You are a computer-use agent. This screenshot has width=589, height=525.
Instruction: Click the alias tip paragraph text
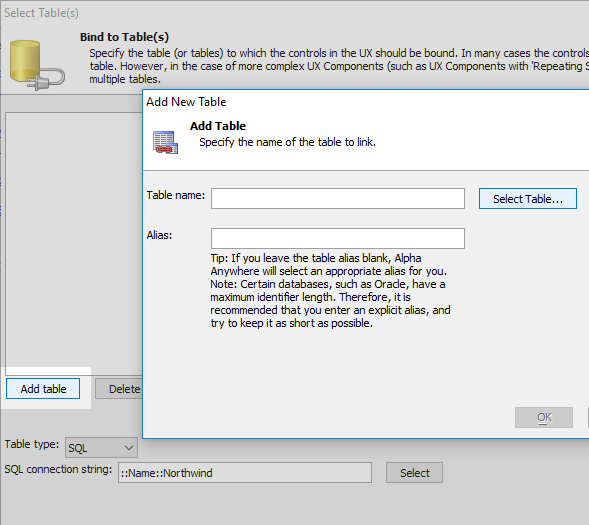pos(330,290)
